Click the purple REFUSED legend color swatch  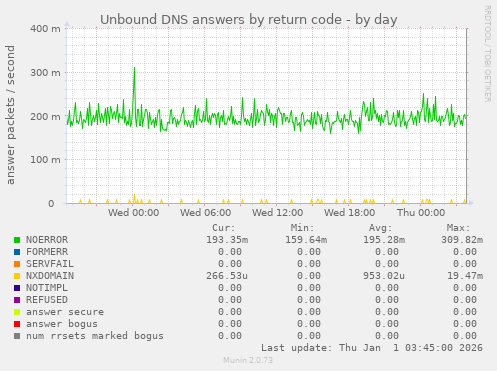click(x=17, y=300)
